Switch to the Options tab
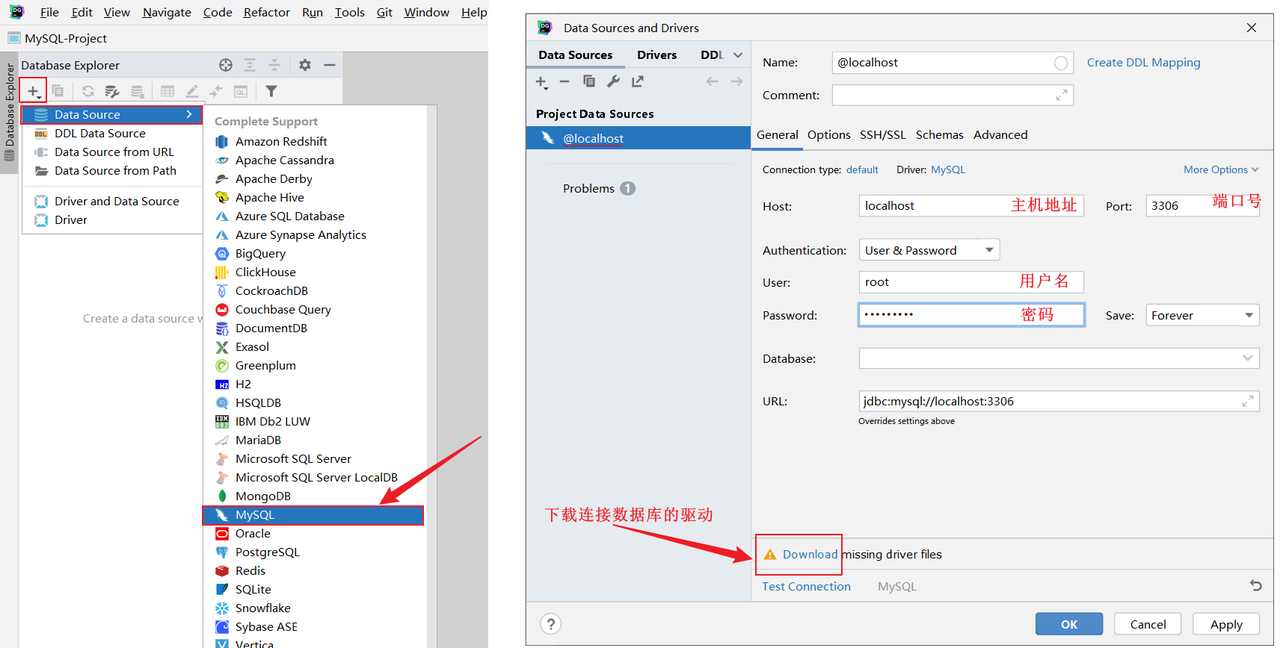 (x=829, y=135)
